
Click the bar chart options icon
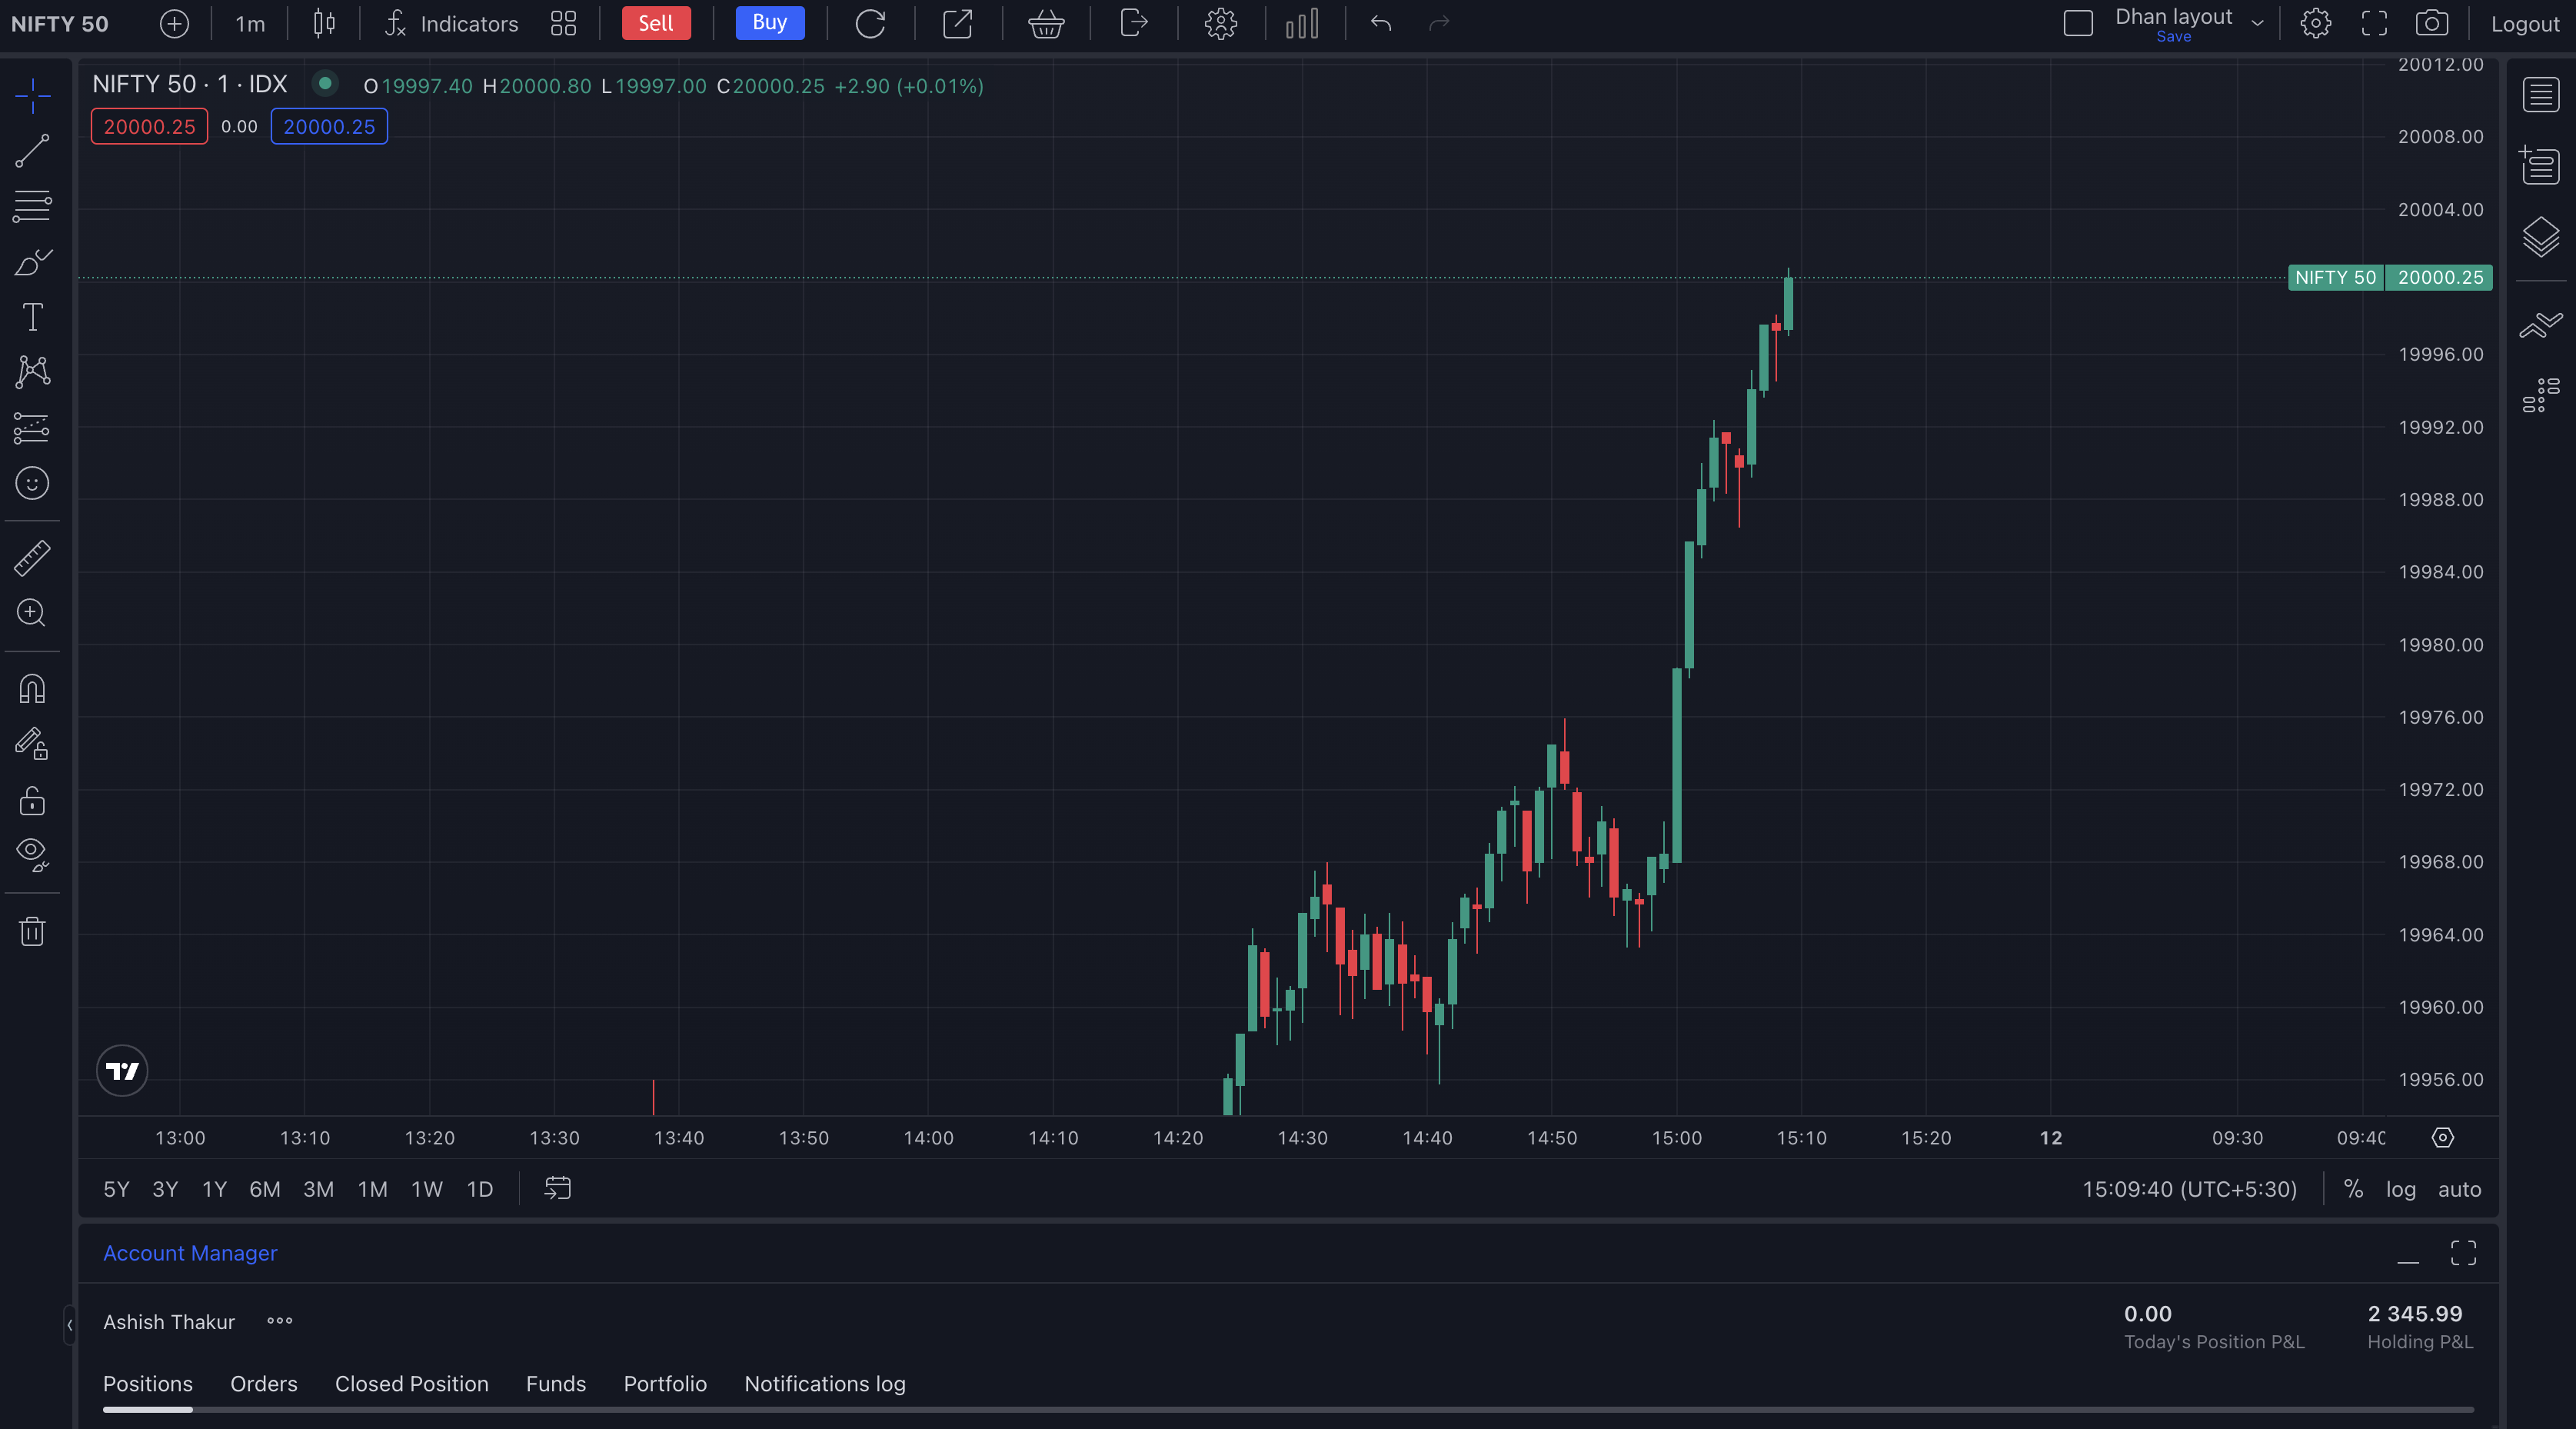(x=1302, y=24)
